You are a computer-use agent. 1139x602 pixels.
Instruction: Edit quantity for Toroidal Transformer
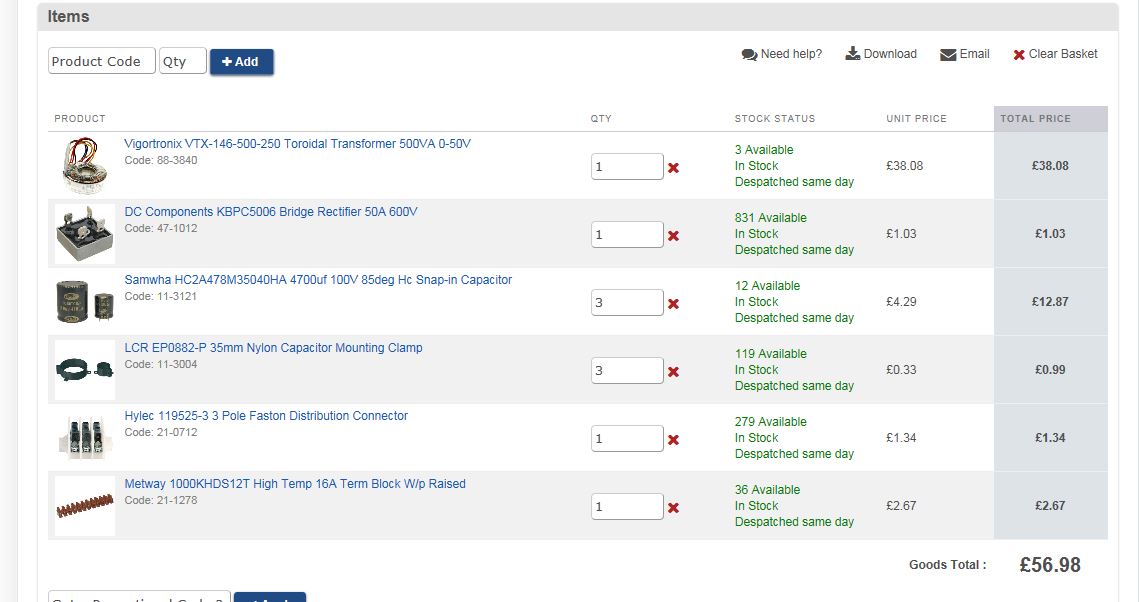pos(626,167)
